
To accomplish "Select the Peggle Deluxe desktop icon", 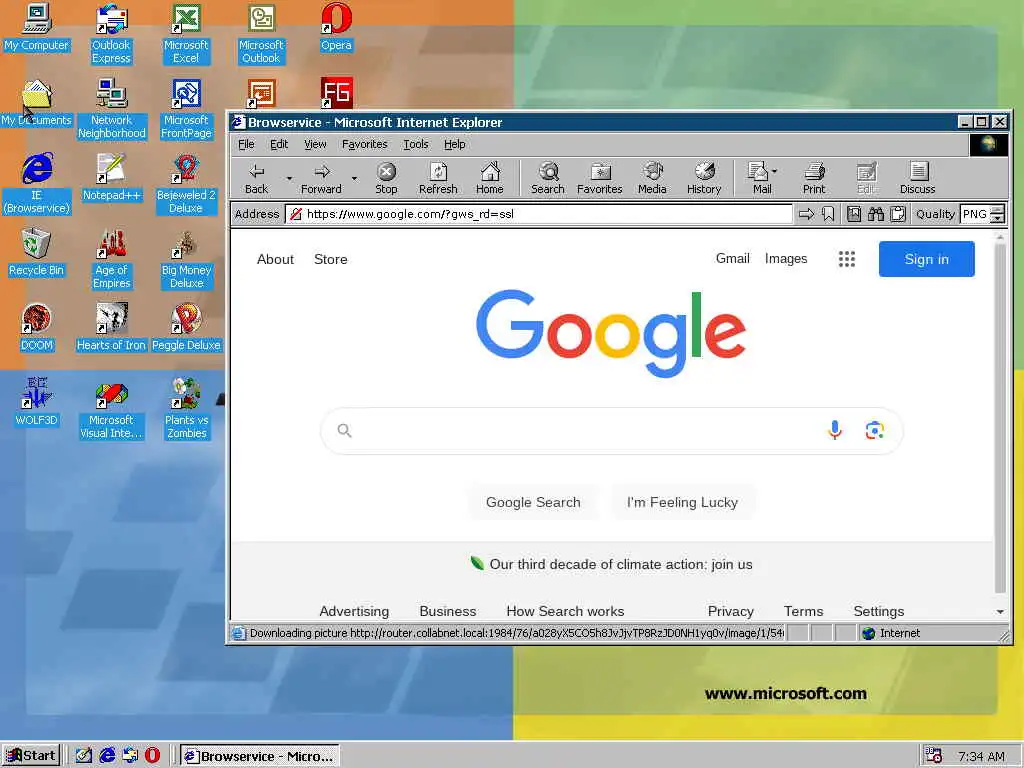I will point(186,327).
